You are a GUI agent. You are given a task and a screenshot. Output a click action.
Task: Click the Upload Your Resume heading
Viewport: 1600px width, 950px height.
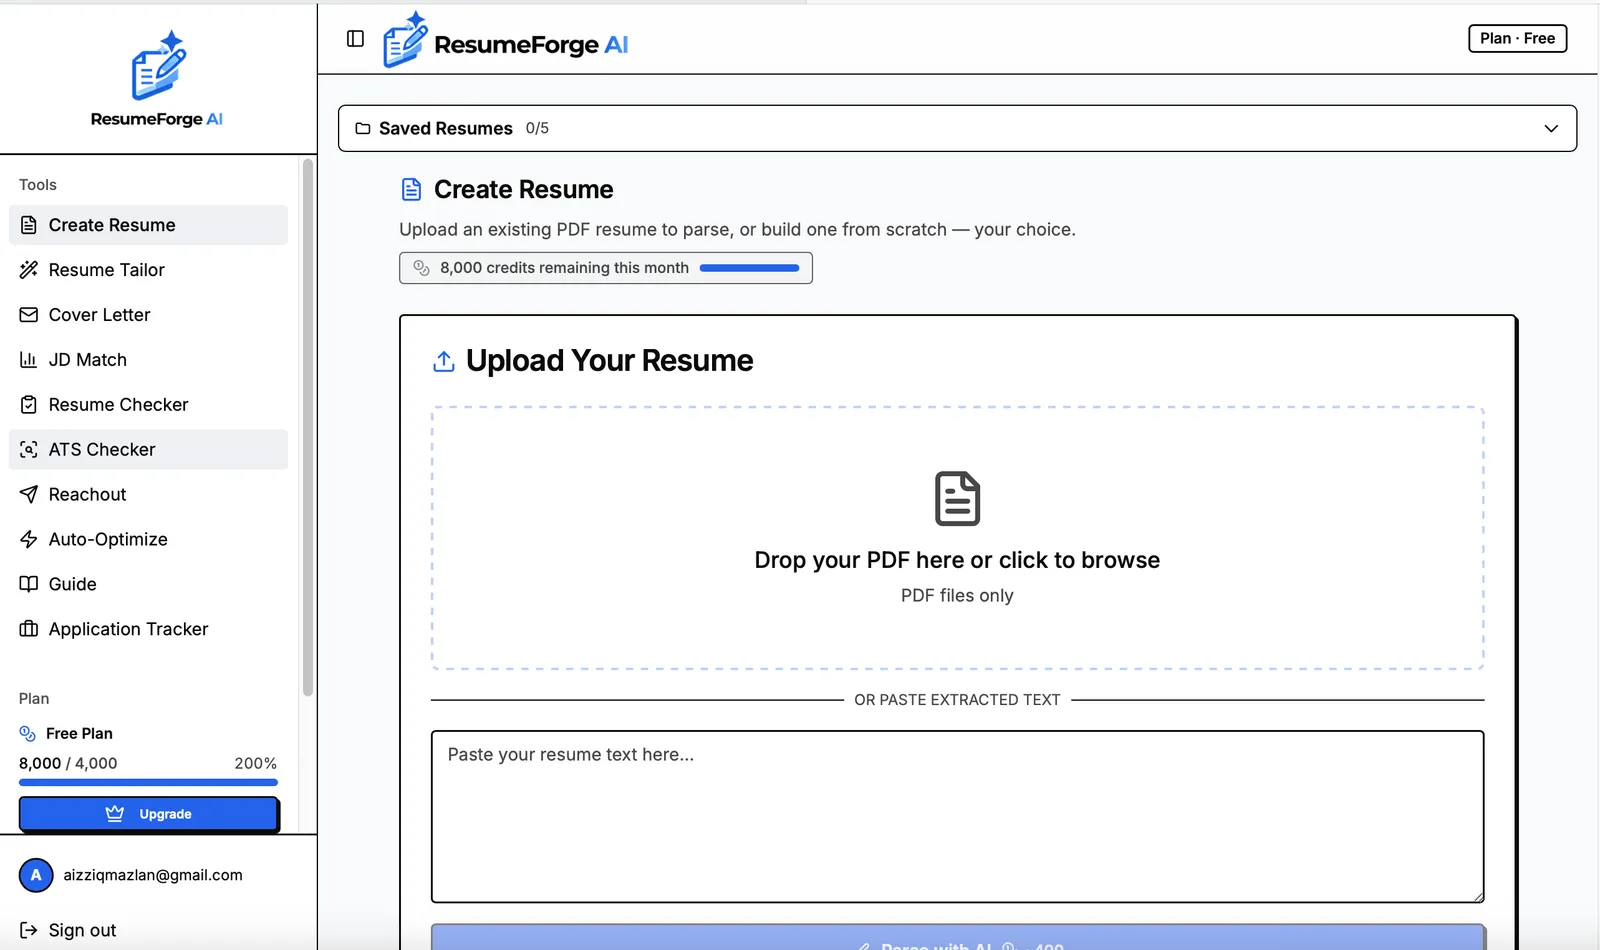[609, 361]
